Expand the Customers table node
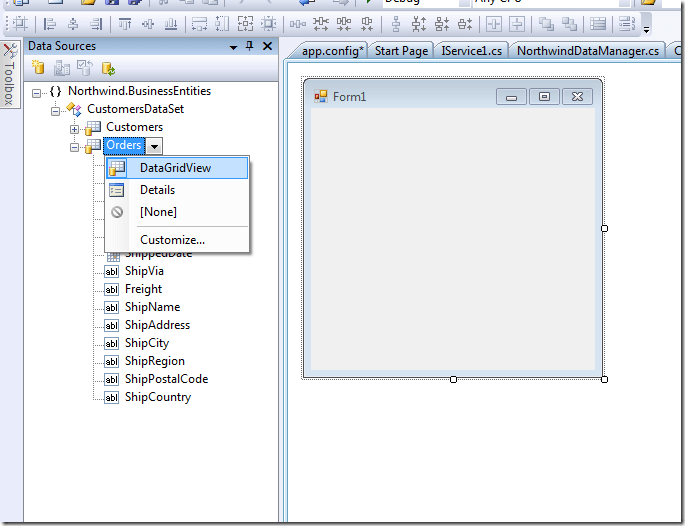 74,128
